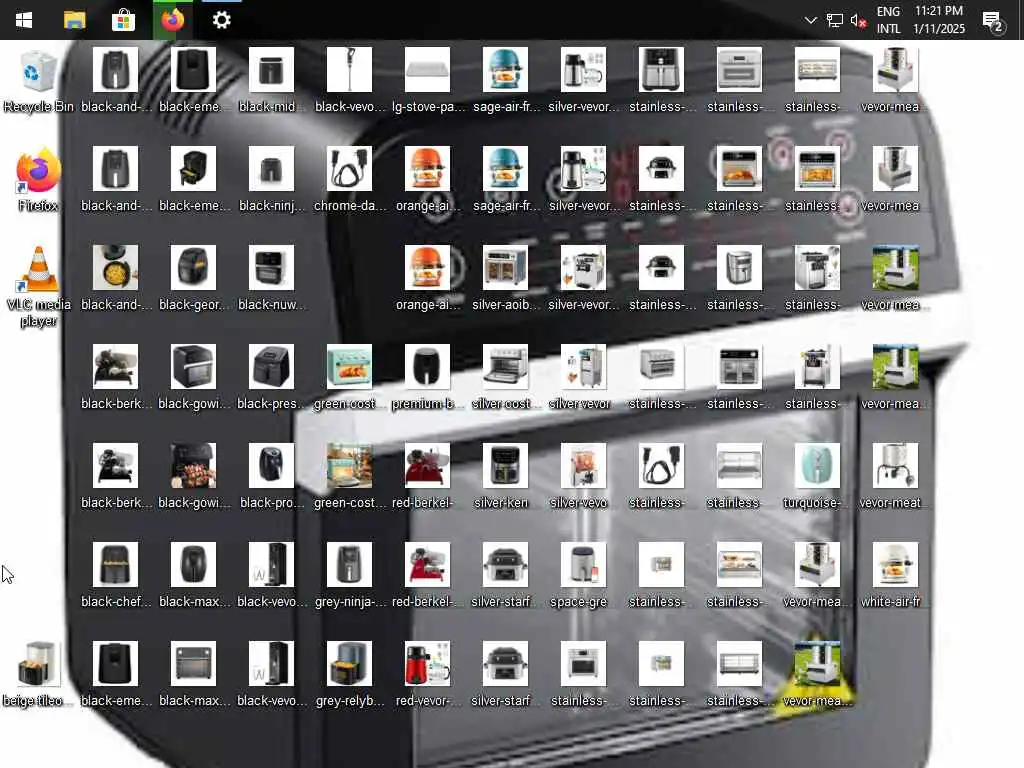Image resolution: width=1024 pixels, height=768 pixels.
Task: Select the grey-ninja image file
Action: [x=349, y=576]
